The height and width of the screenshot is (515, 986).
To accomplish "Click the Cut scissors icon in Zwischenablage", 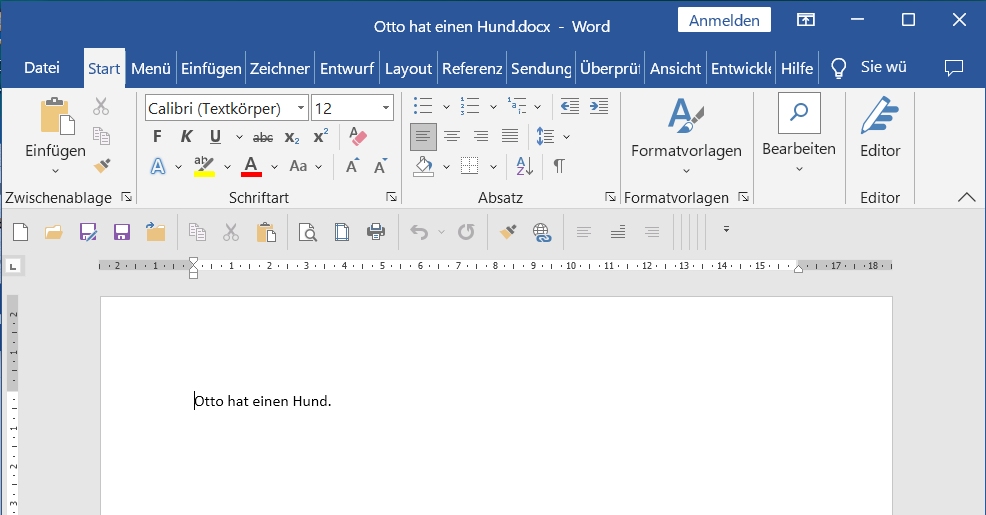I will (101, 106).
